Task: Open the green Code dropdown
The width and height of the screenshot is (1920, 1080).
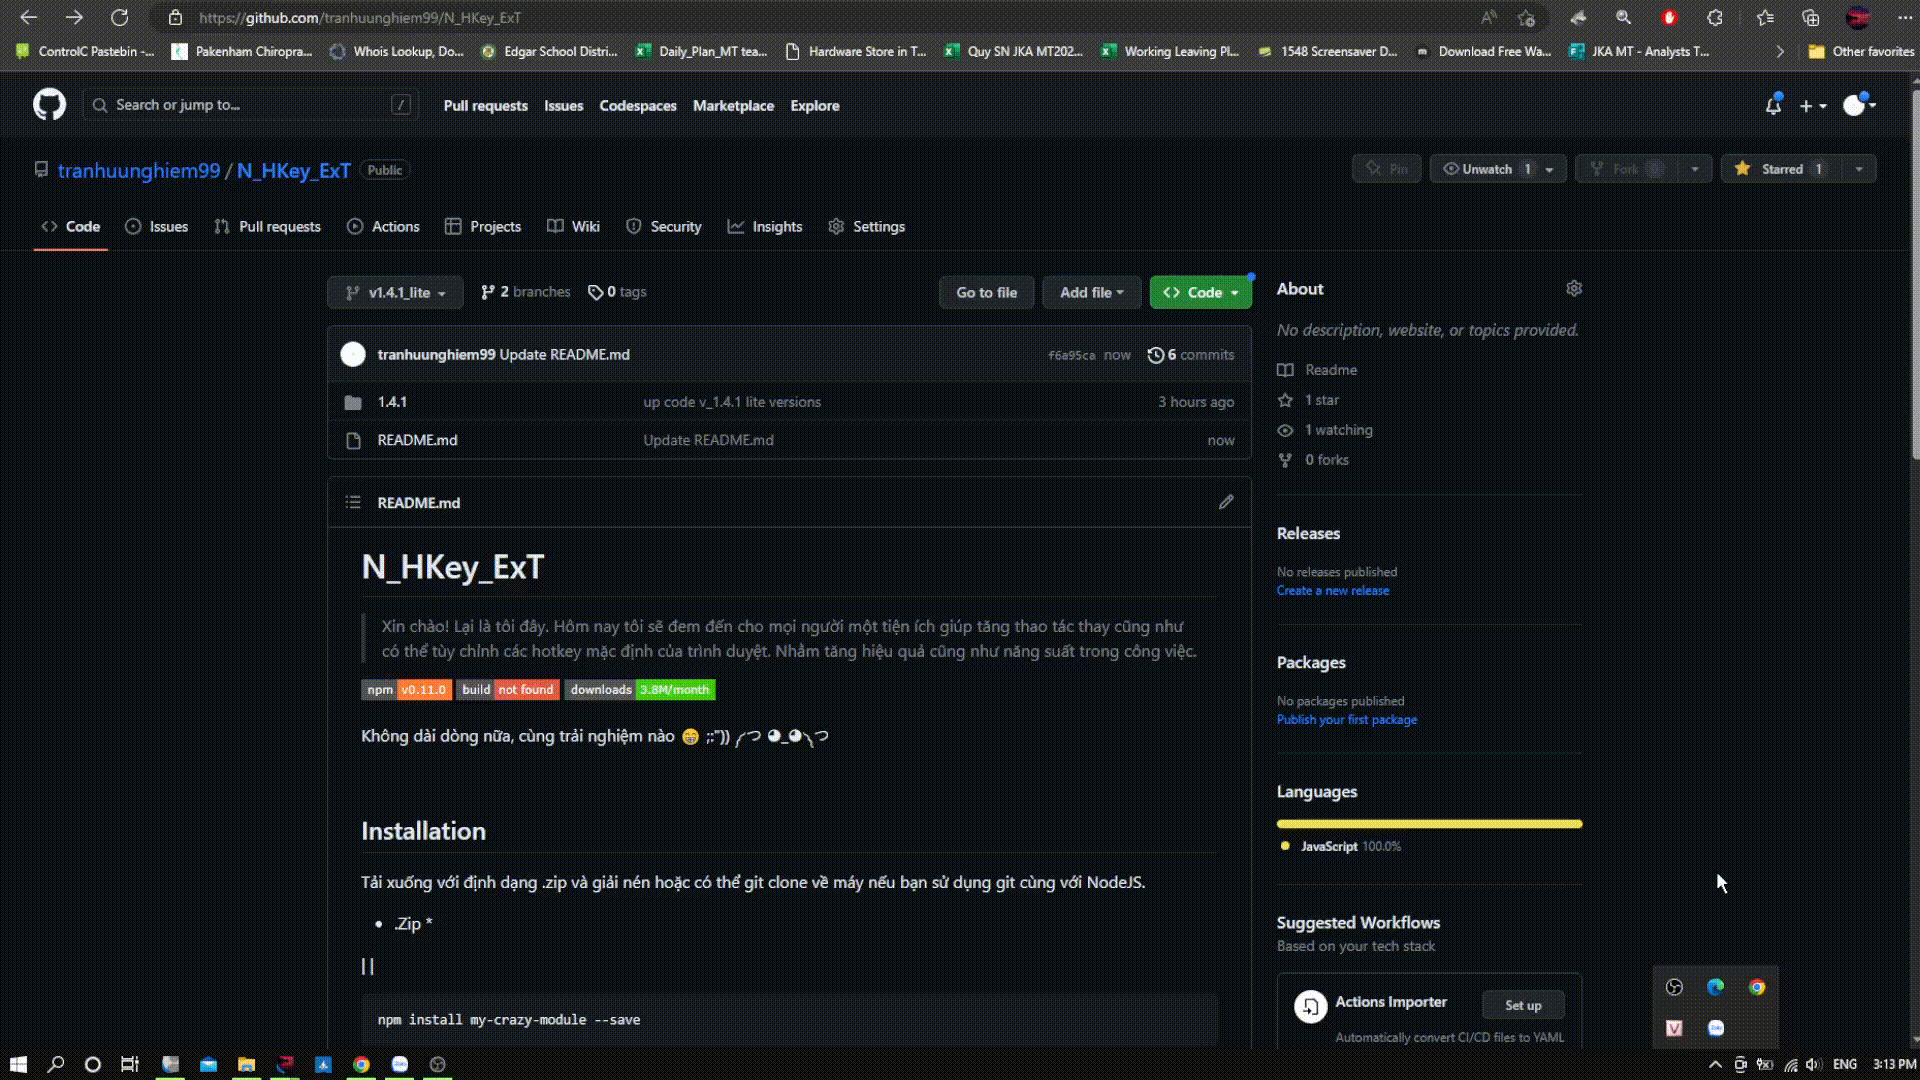Action: tap(1200, 292)
